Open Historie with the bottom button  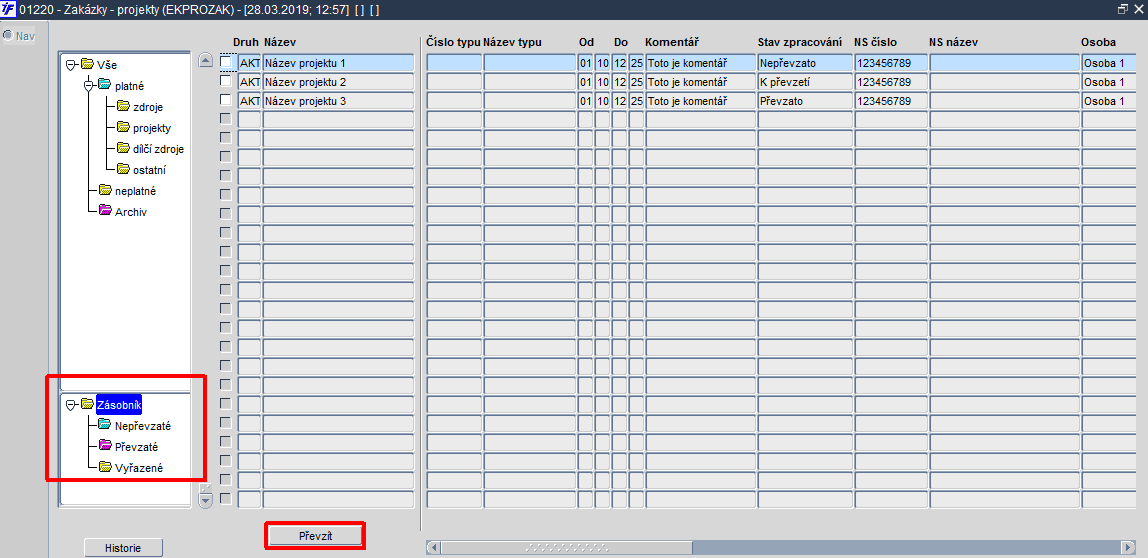pos(123,548)
